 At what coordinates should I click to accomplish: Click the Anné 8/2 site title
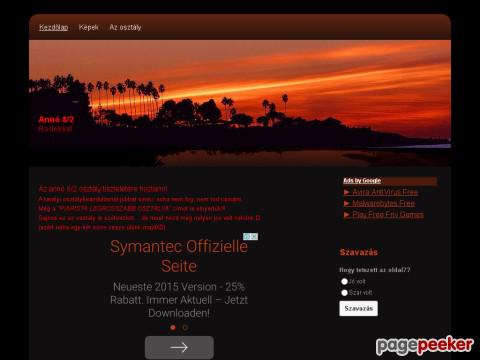pos(56,119)
